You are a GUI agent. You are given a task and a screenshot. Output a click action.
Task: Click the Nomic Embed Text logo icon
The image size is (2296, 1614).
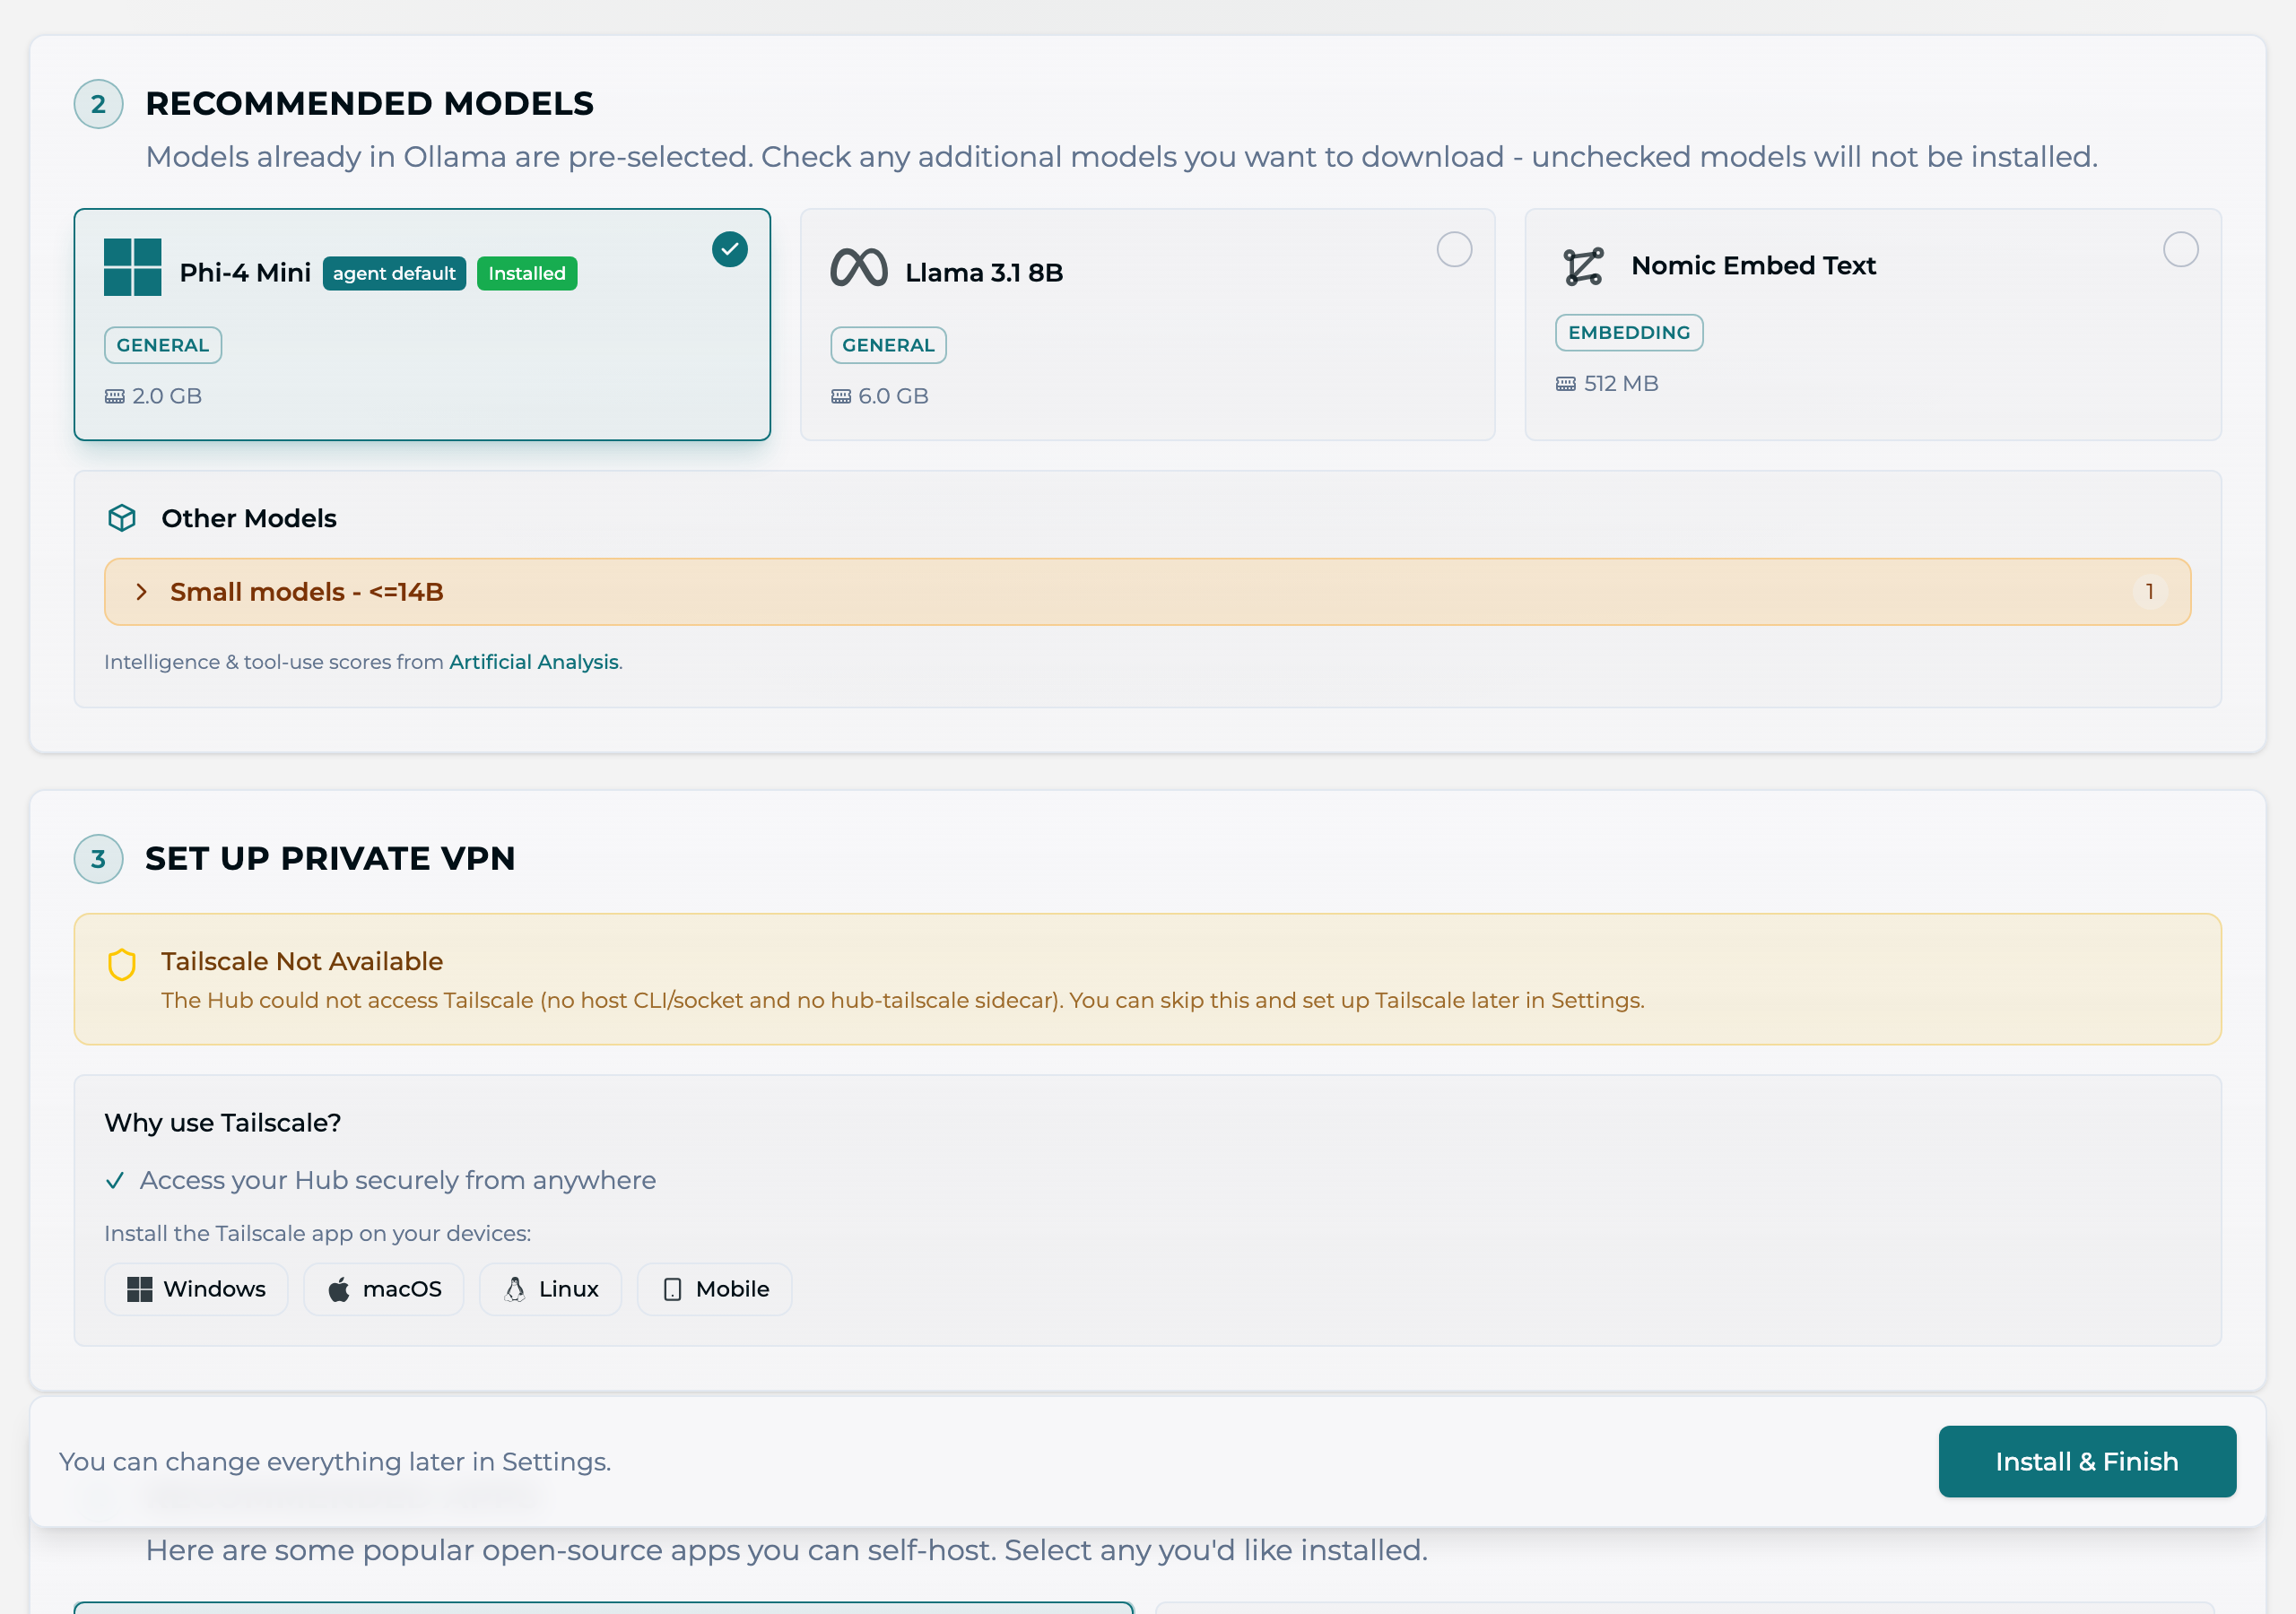(1584, 266)
